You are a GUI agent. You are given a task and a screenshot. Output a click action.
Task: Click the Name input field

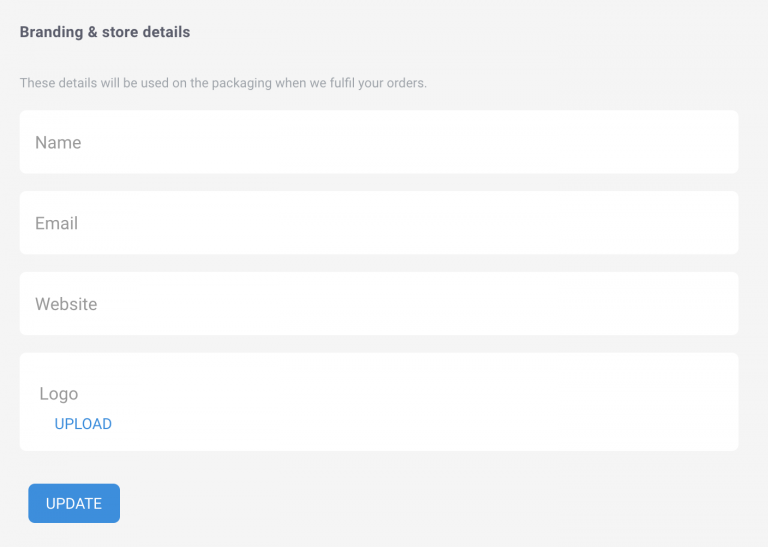pos(379,142)
